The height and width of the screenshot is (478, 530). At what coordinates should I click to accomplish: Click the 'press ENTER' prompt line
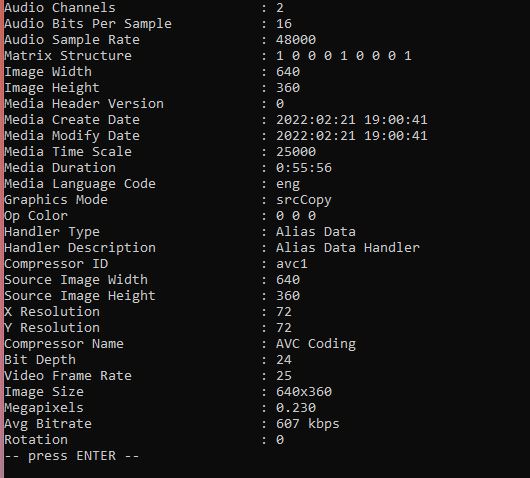point(72,456)
